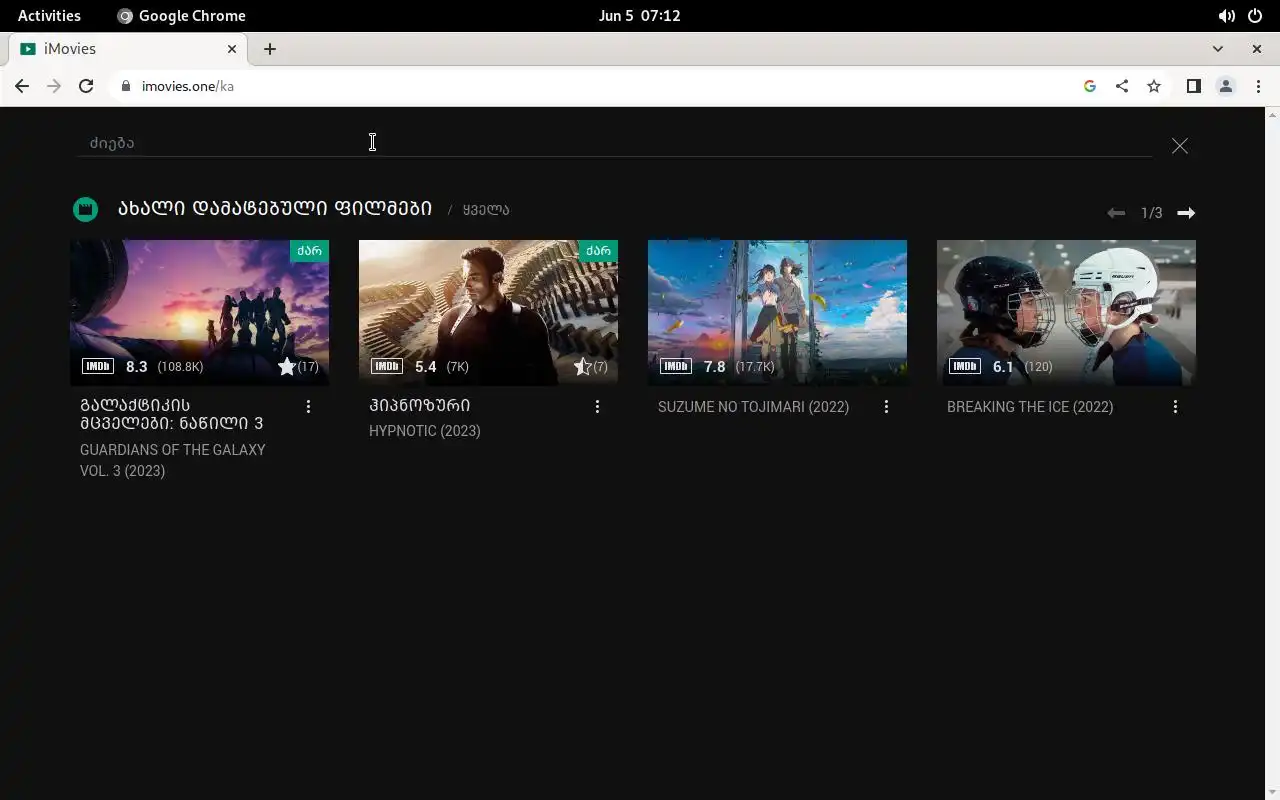This screenshot has width=1280, height=800.
Task: Open options menu for Hypnotic
Action: [x=597, y=407]
